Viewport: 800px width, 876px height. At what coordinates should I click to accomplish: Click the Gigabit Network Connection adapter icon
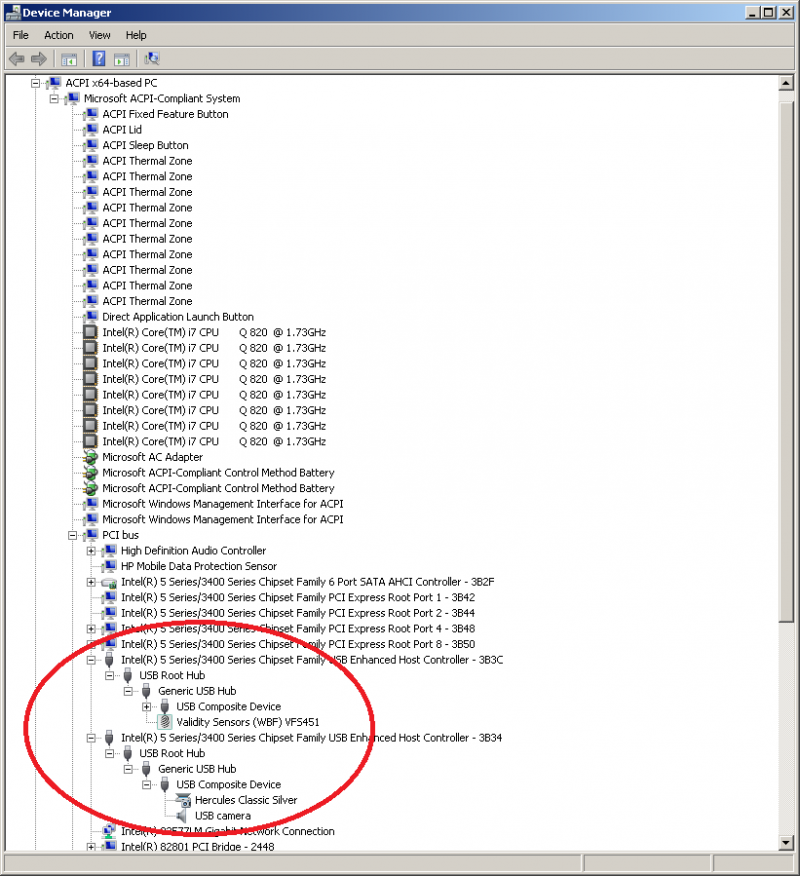[109, 831]
